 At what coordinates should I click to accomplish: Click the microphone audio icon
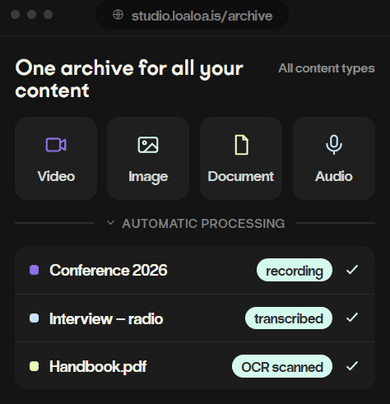334,145
